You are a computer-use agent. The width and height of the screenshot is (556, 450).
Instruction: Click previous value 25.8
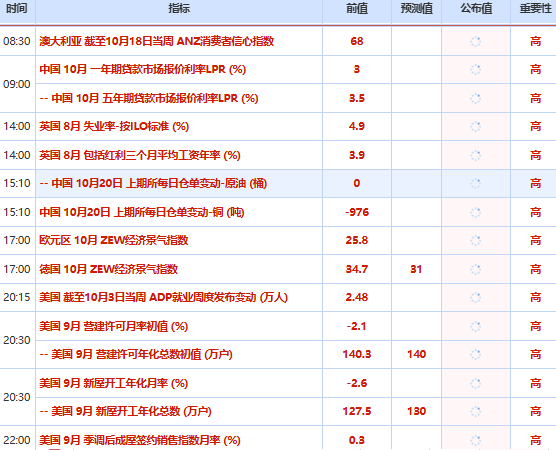point(357,240)
